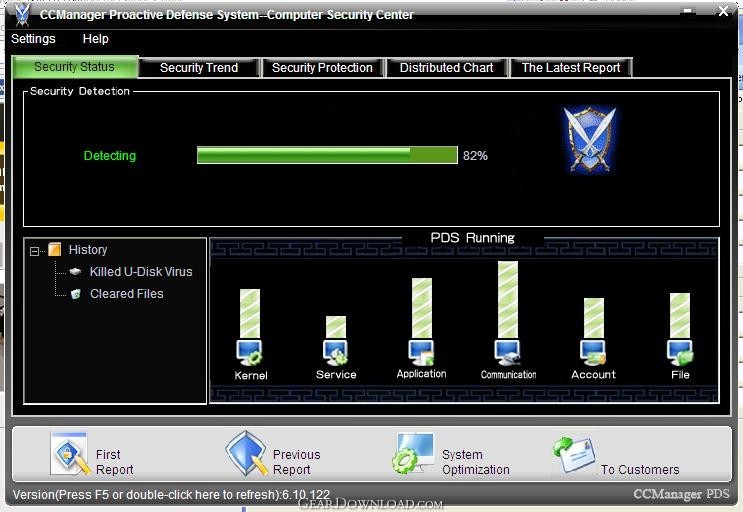The image size is (743, 512).
Task: Click the crossed-swords shield emblem
Action: (x=589, y=139)
